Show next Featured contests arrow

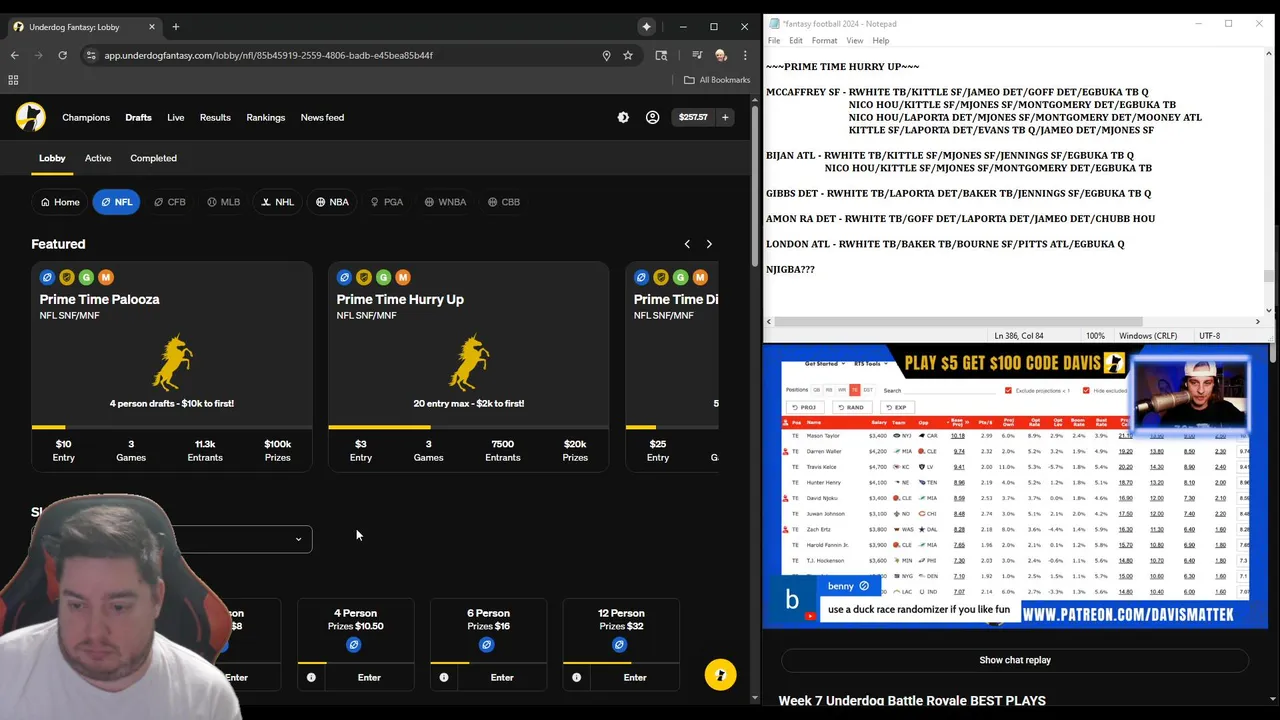709,244
